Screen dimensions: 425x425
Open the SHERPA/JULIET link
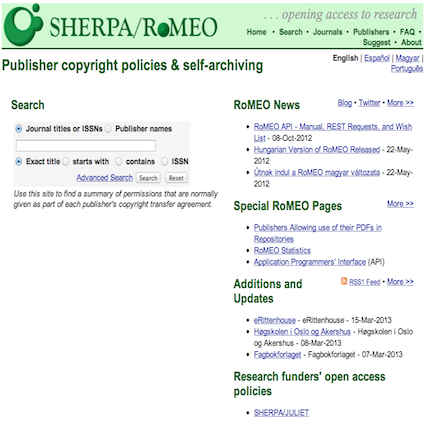click(281, 413)
